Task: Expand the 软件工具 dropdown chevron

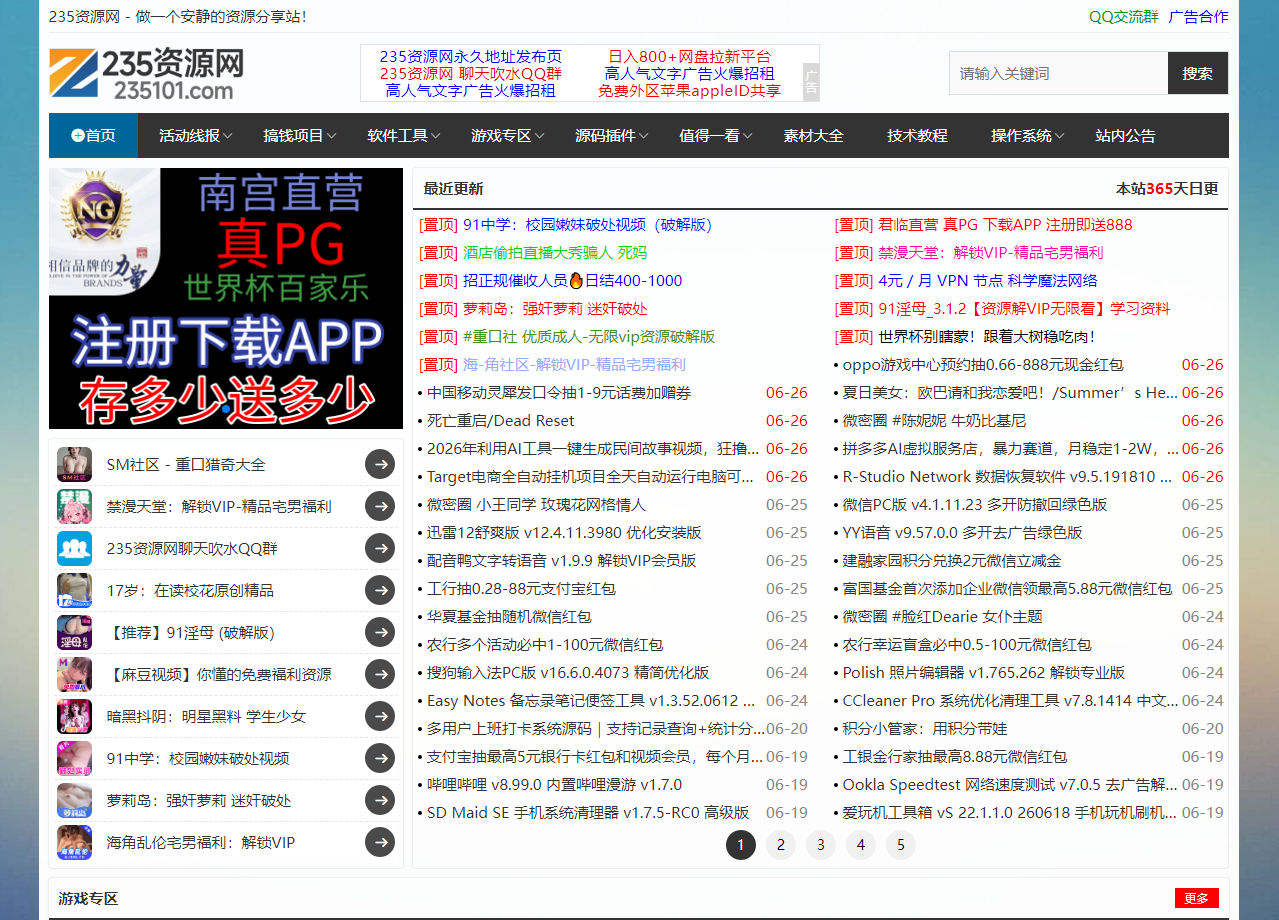Action: click(435, 136)
